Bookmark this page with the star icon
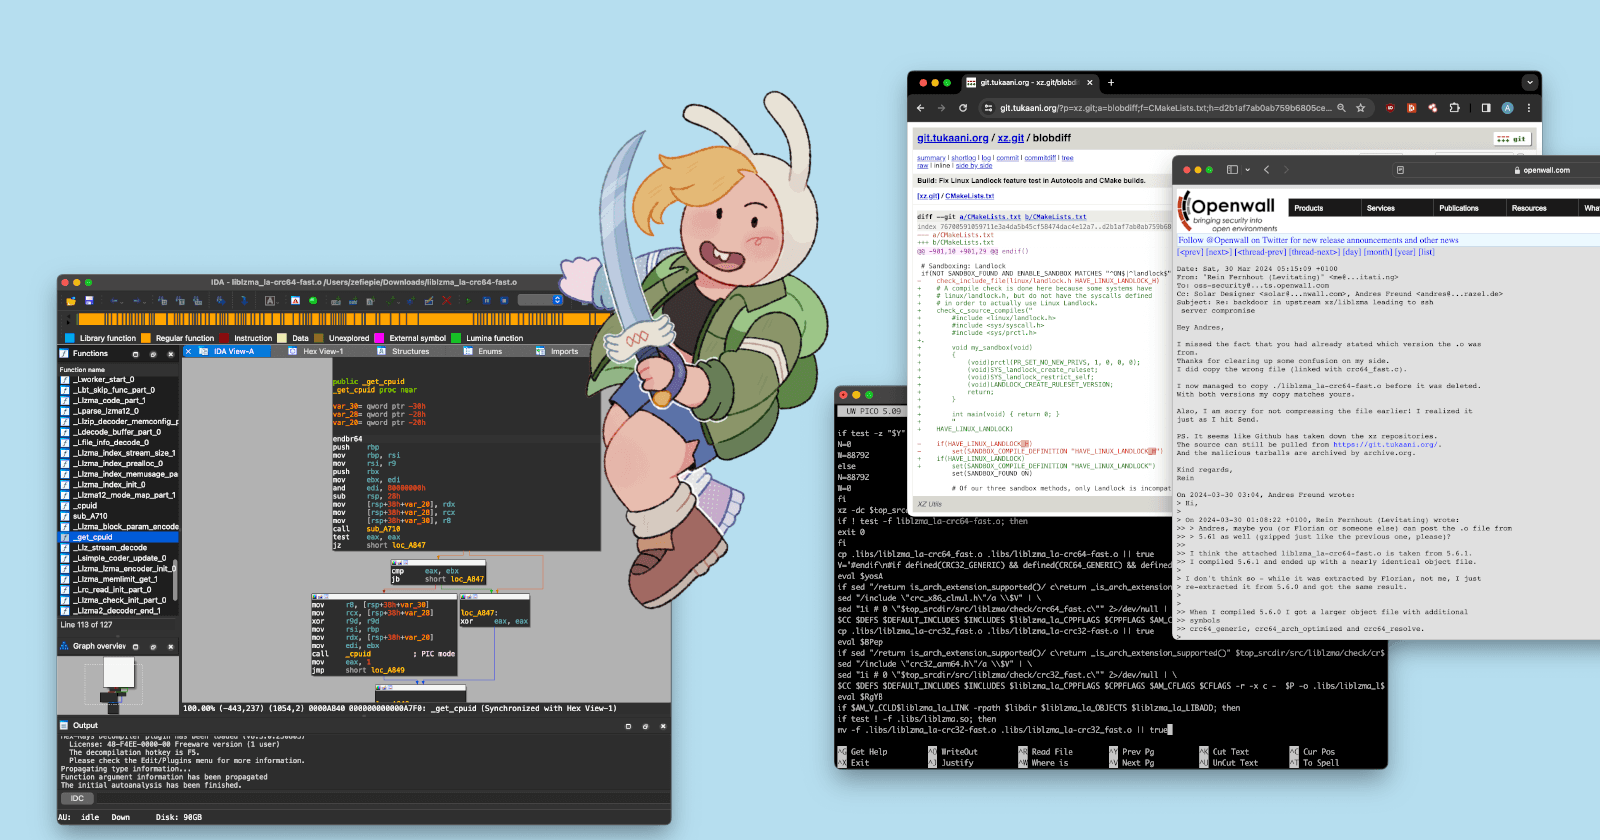 coord(1360,108)
